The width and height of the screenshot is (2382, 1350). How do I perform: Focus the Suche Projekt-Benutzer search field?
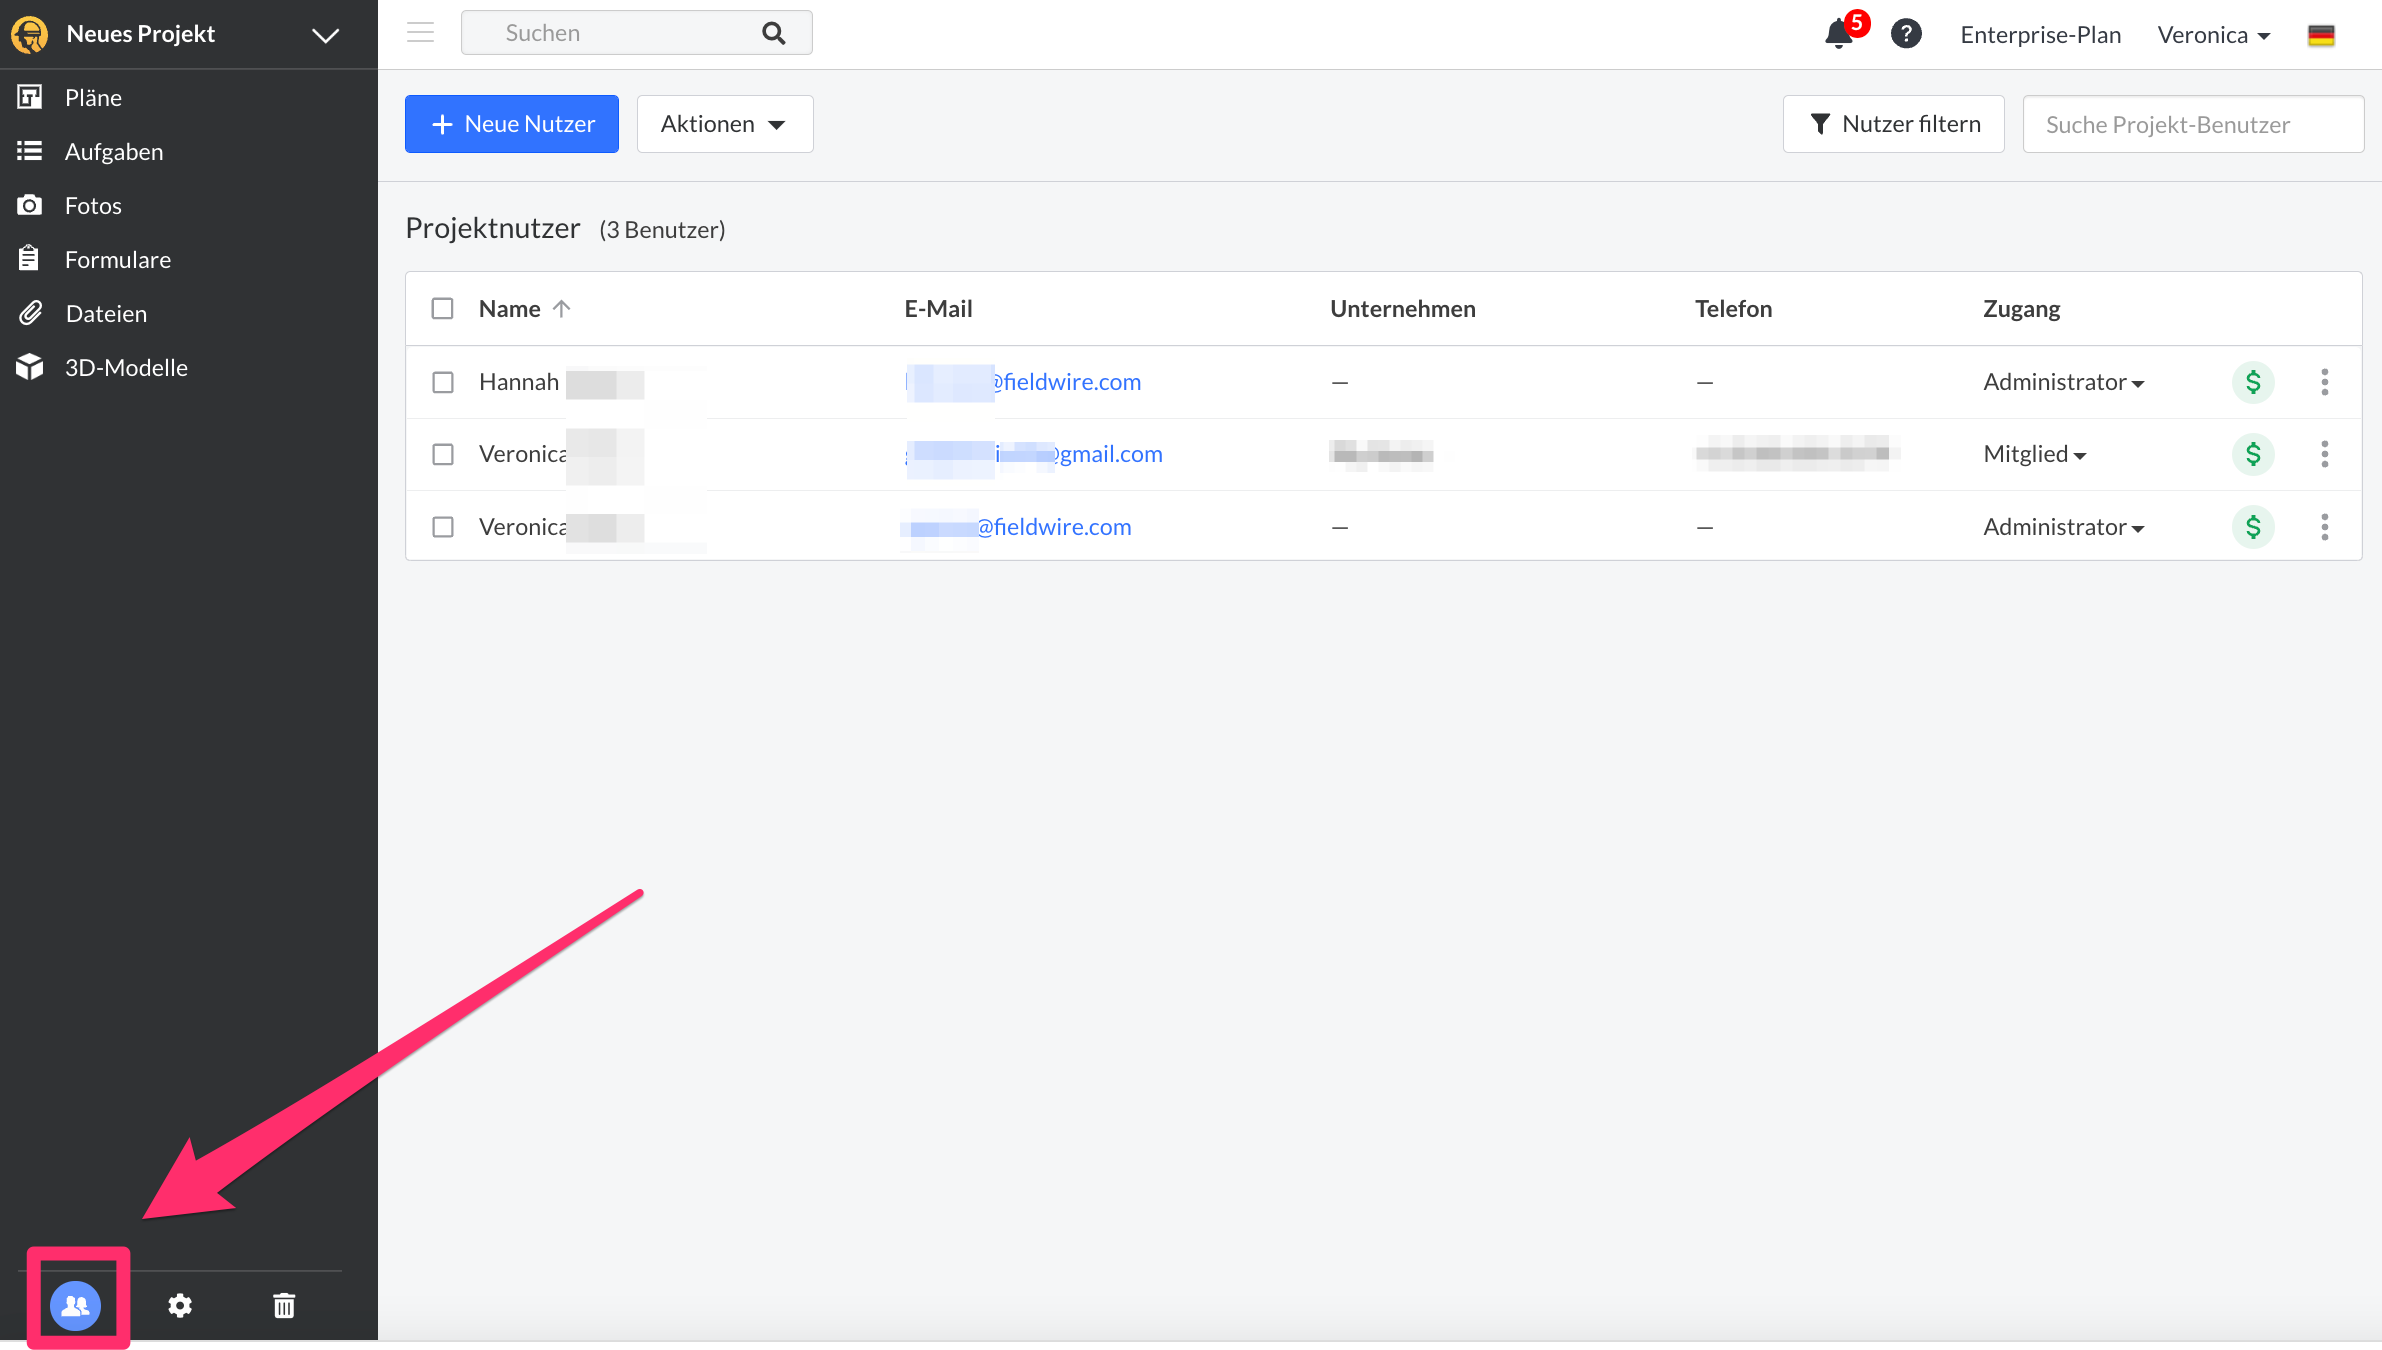pyautogui.click(x=2192, y=124)
